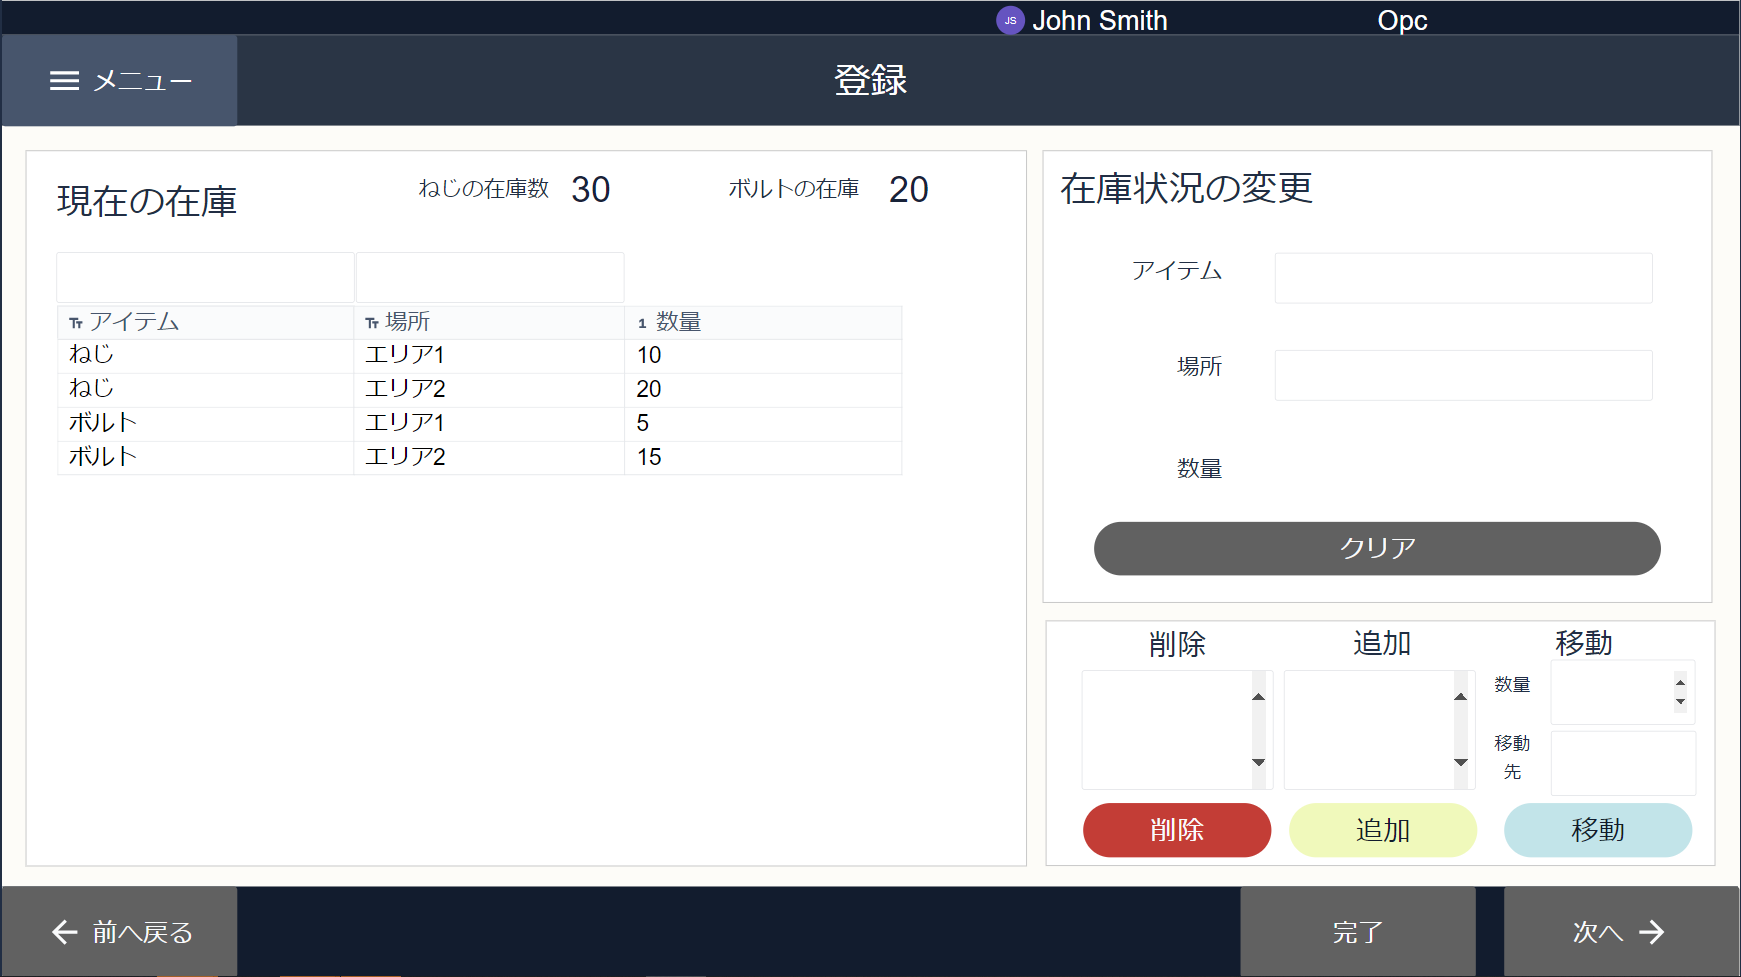Decrease the 削除 quantity with down arrow
Screen dimensions: 1741x977
(1259, 762)
